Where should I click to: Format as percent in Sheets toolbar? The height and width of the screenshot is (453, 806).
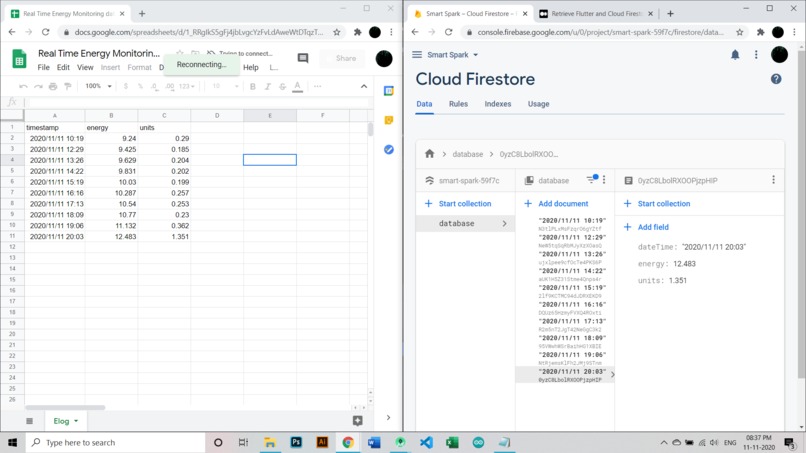click(x=140, y=86)
